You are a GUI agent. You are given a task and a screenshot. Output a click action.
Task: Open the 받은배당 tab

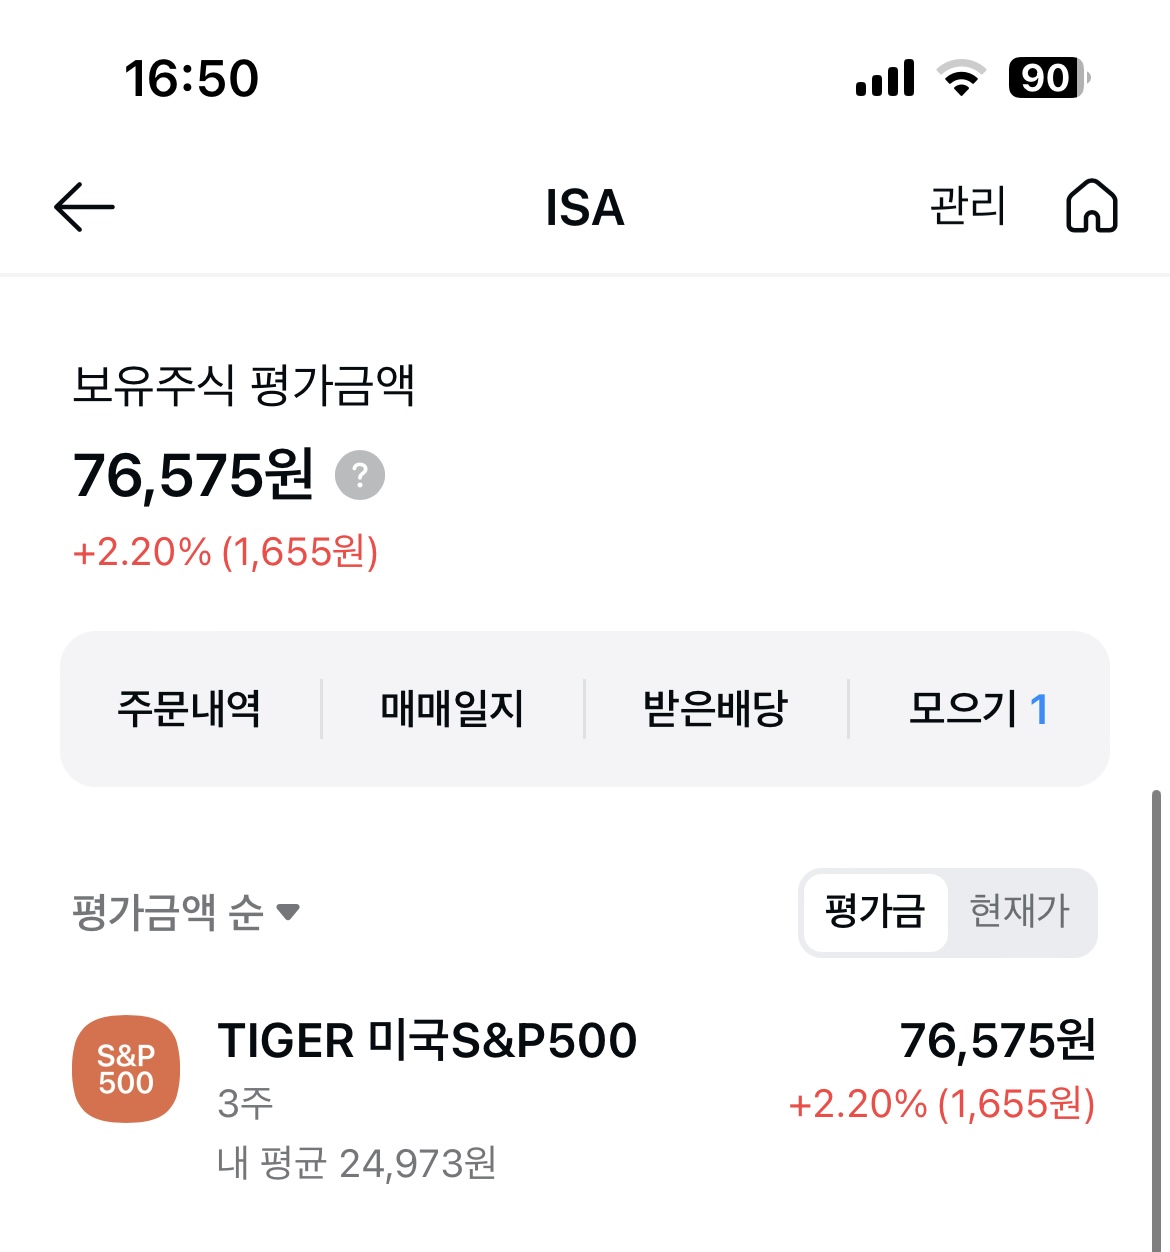pos(715,709)
